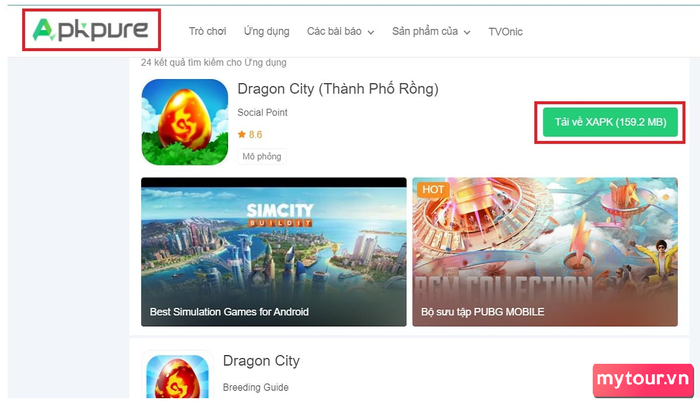Click the Social Point developer link
This screenshot has height=405, width=700.
coord(262,113)
